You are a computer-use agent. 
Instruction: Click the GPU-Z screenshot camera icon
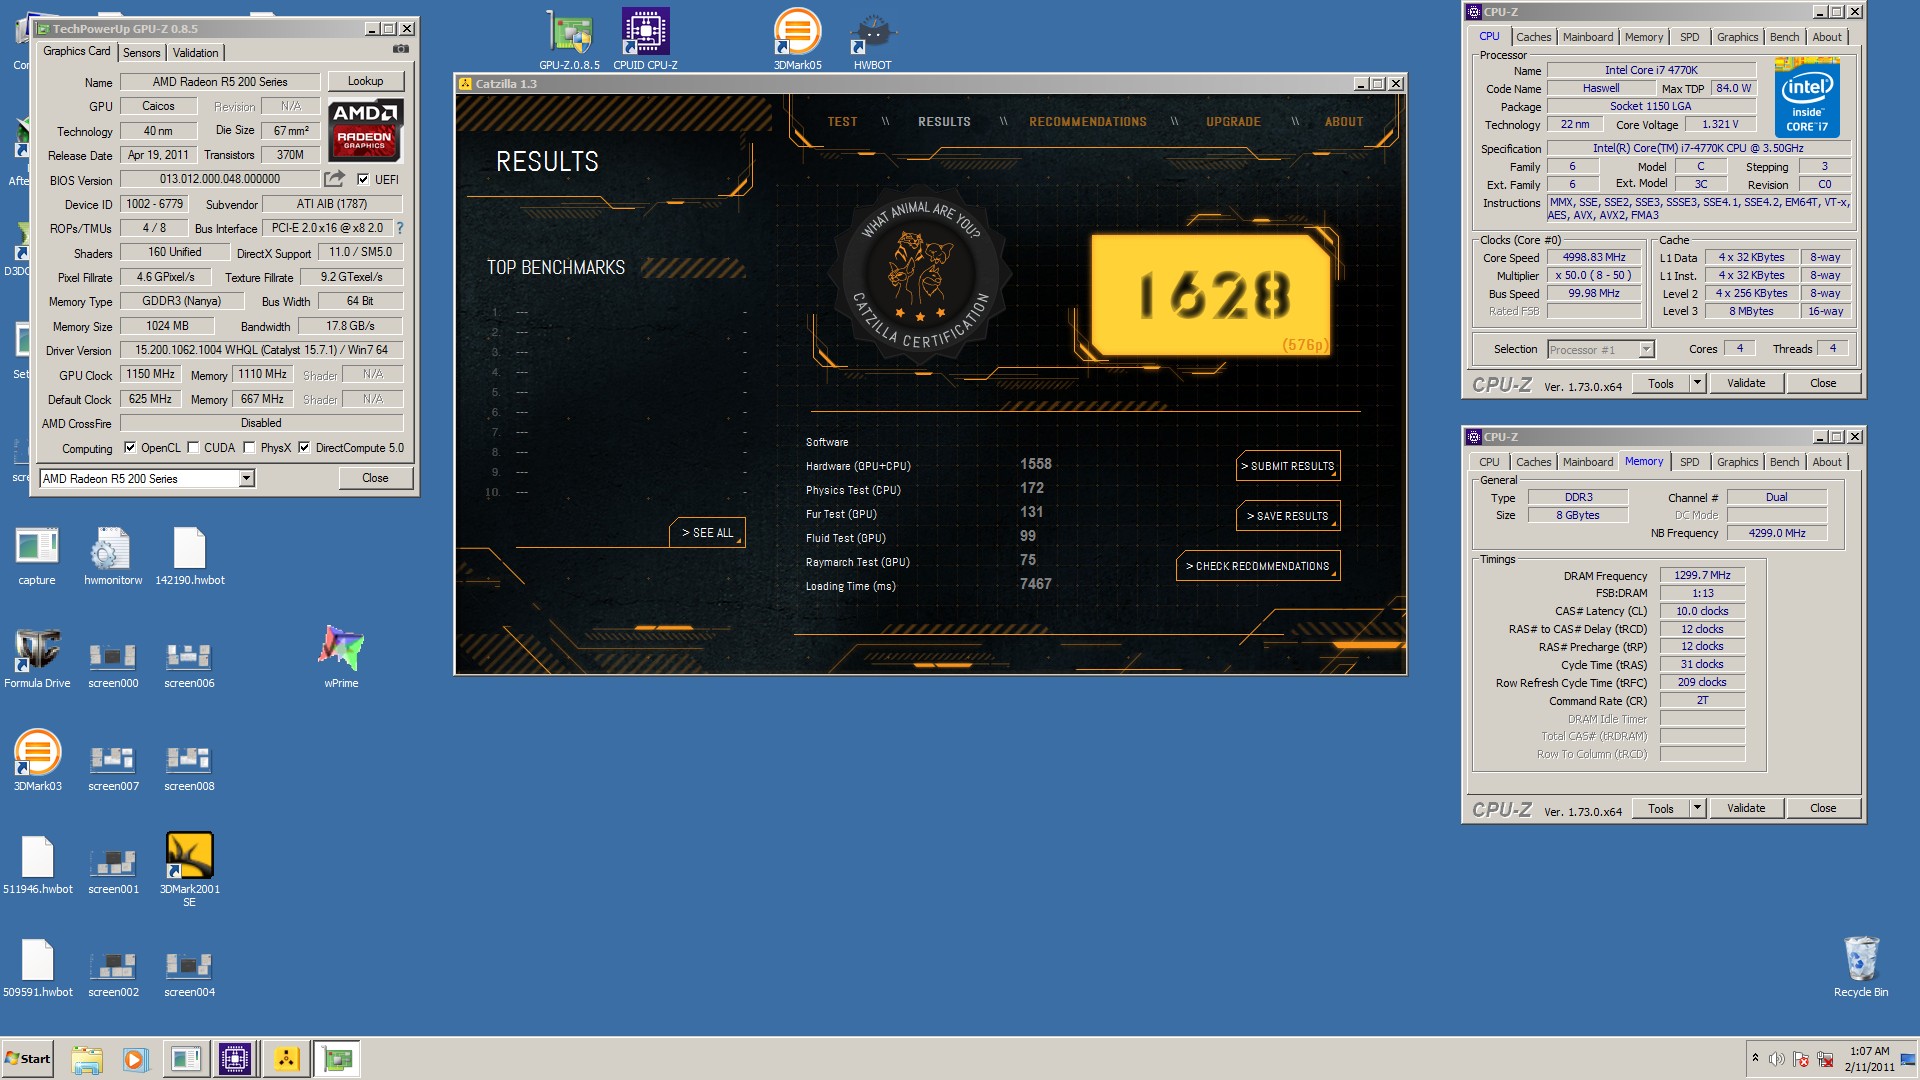point(400,48)
